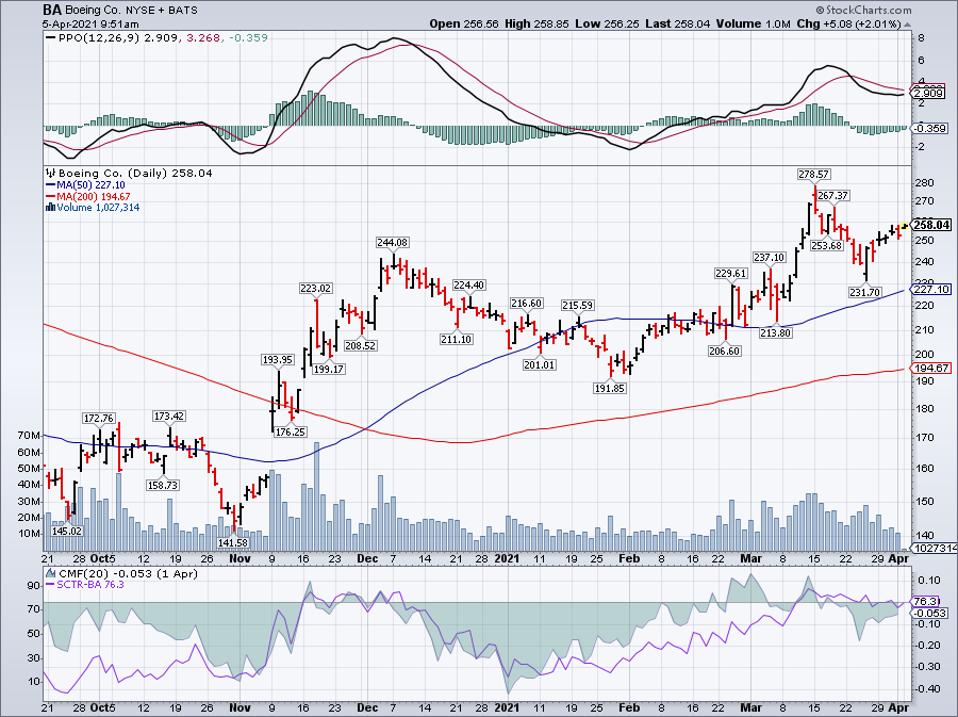
Task: Click the bar icon beside Volume 1,027,314
Action: click(x=51, y=208)
